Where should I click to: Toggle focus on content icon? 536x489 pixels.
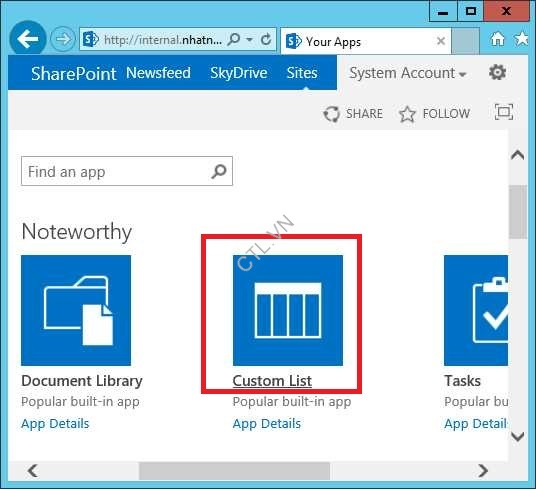pos(504,112)
